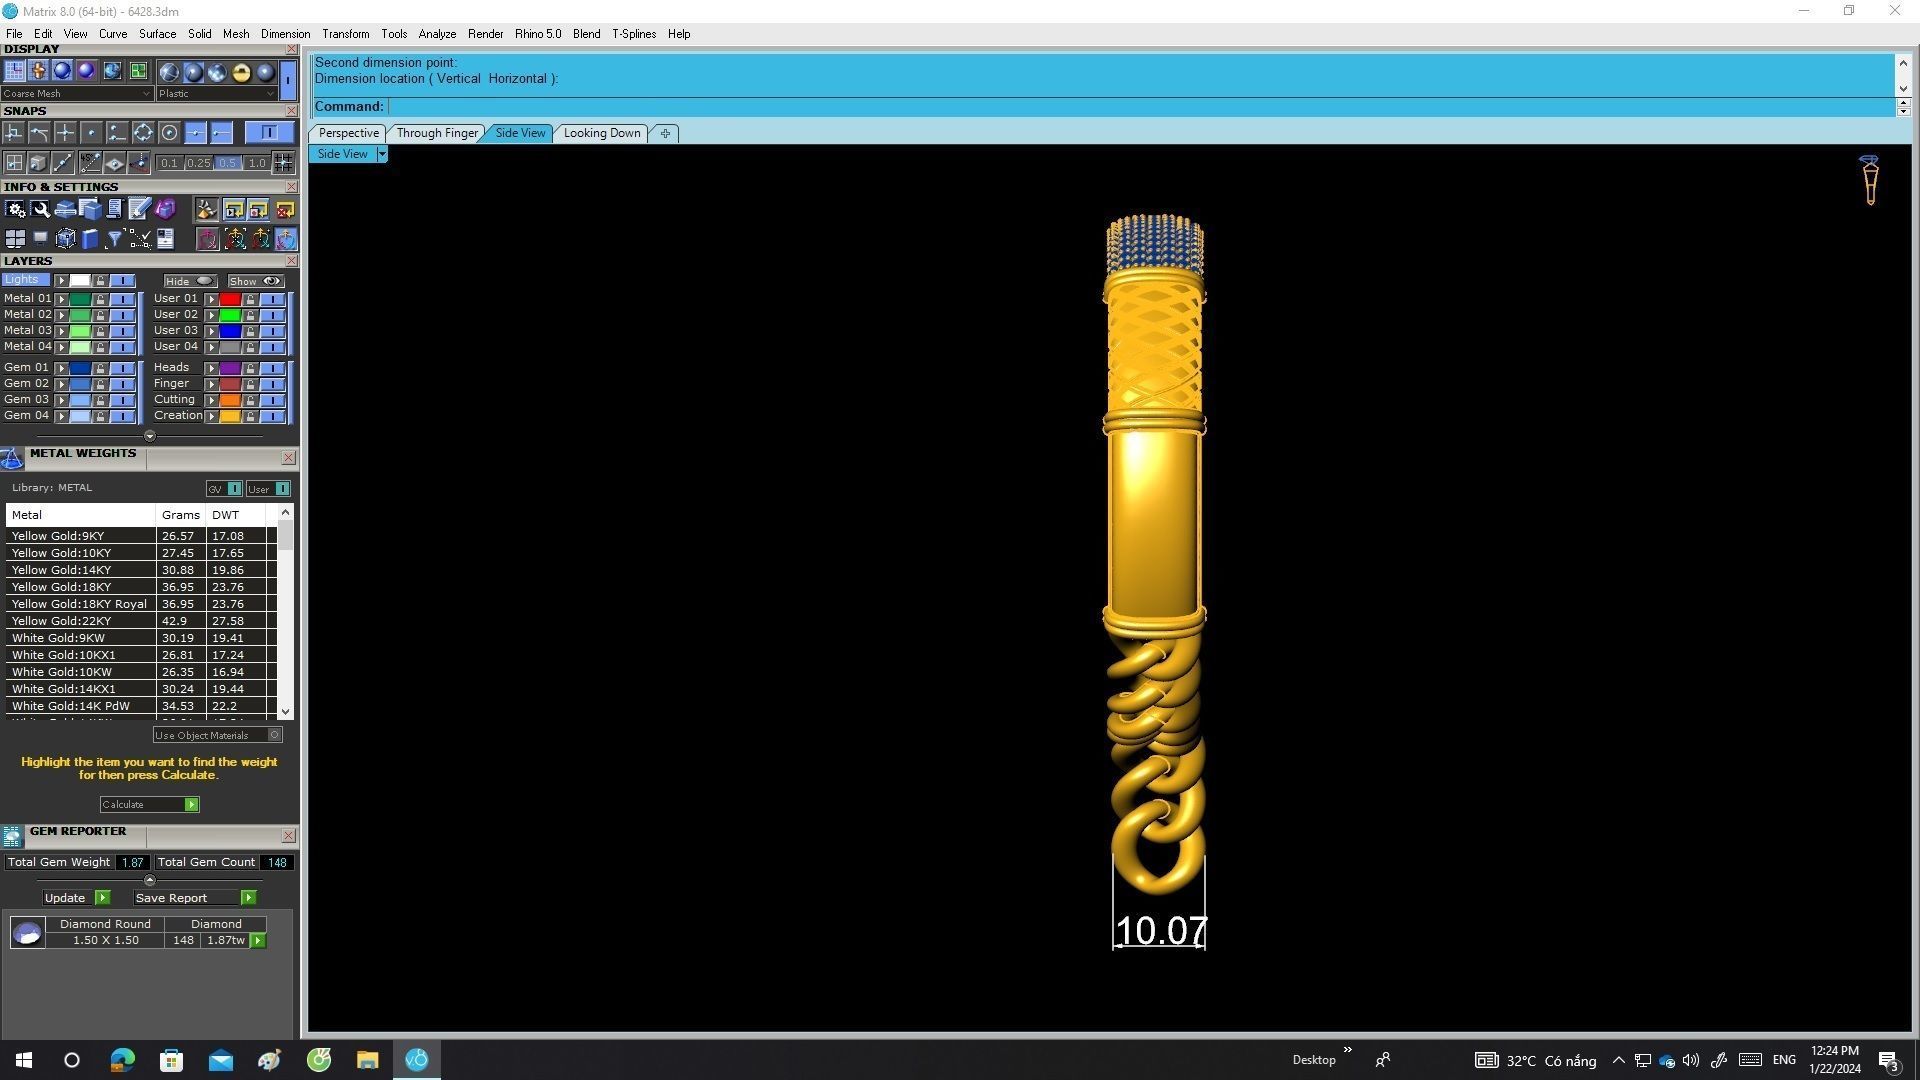
Task: Show all layers with the eye button
Action: (256, 281)
